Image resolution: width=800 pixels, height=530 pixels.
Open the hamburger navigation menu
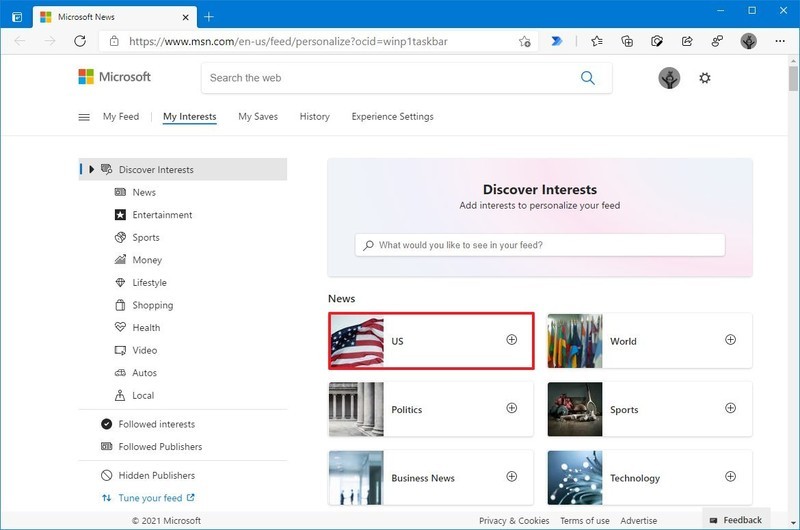point(84,117)
